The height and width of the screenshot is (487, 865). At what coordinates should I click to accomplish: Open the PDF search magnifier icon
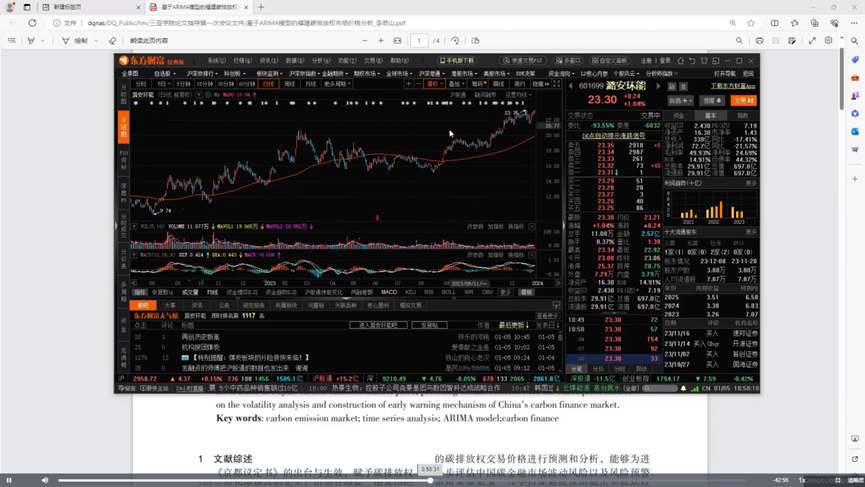(739, 41)
